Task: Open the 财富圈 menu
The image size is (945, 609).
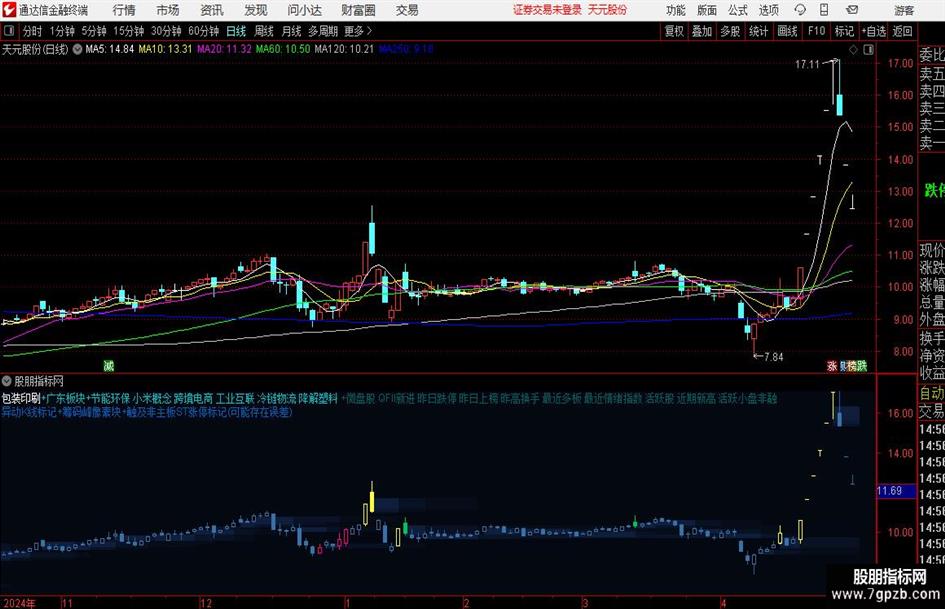Action: [358, 10]
